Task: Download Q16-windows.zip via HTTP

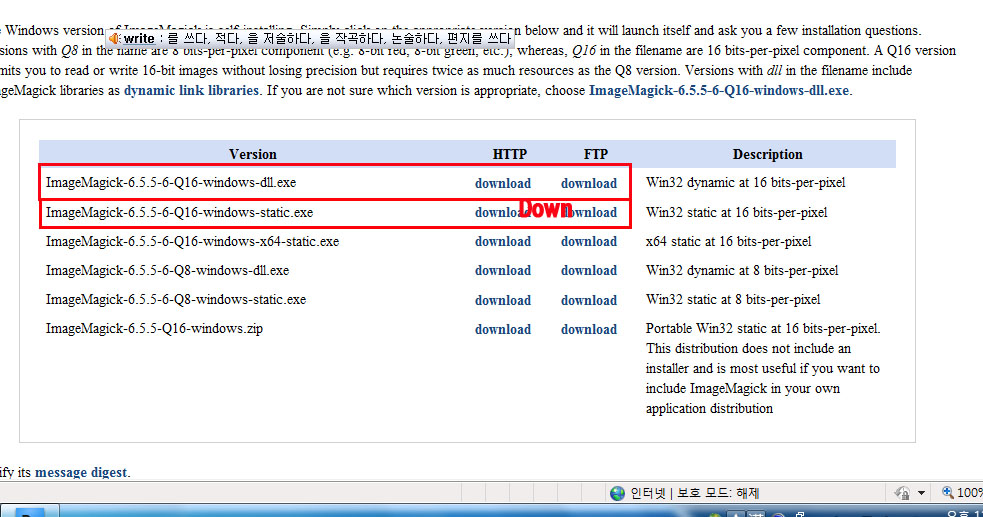Action: [x=502, y=329]
